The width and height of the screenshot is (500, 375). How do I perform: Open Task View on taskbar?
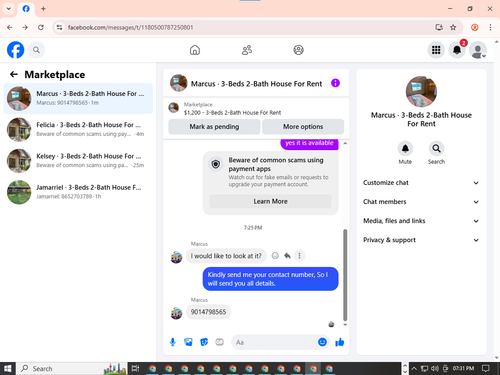pyautogui.click(x=135, y=368)
